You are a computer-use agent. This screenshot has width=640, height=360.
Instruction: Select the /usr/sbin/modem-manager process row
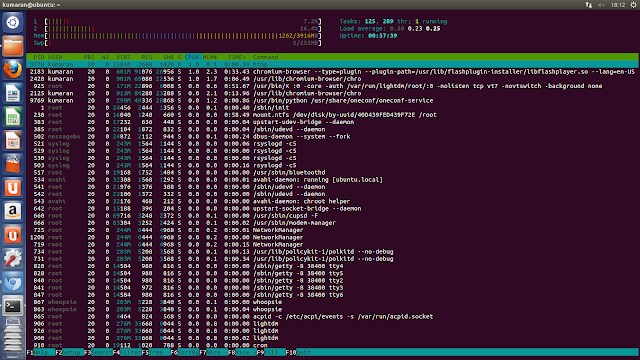point(332,223)
